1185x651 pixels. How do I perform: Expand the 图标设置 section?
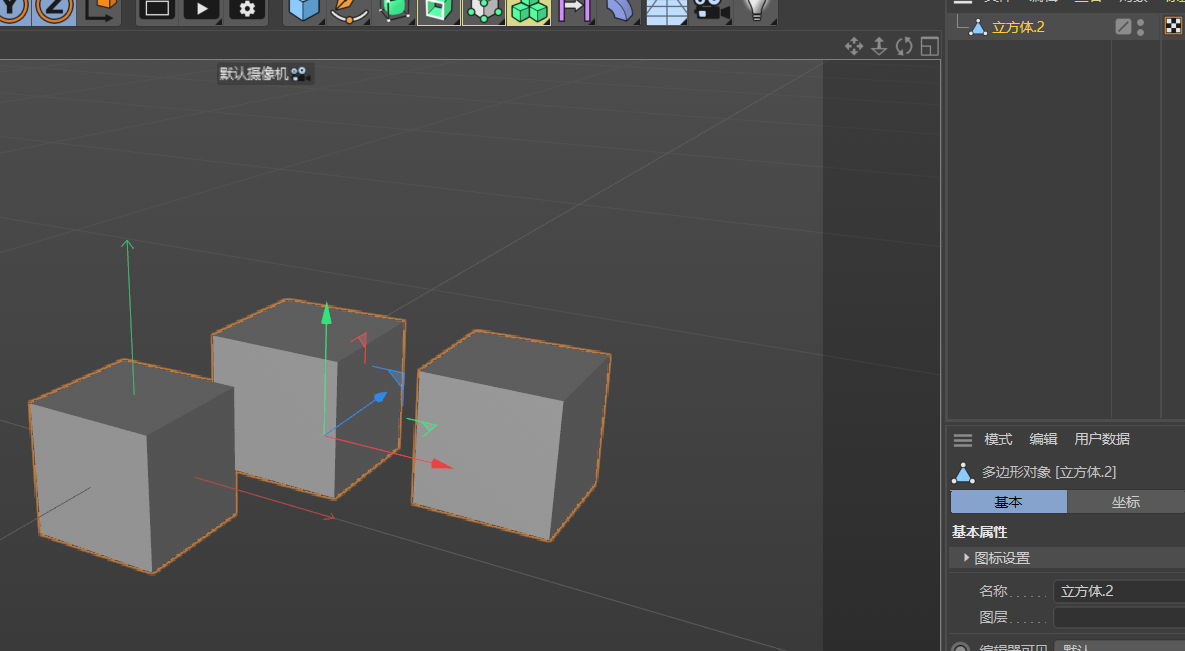pyautogui.click(x=967, y=558)
